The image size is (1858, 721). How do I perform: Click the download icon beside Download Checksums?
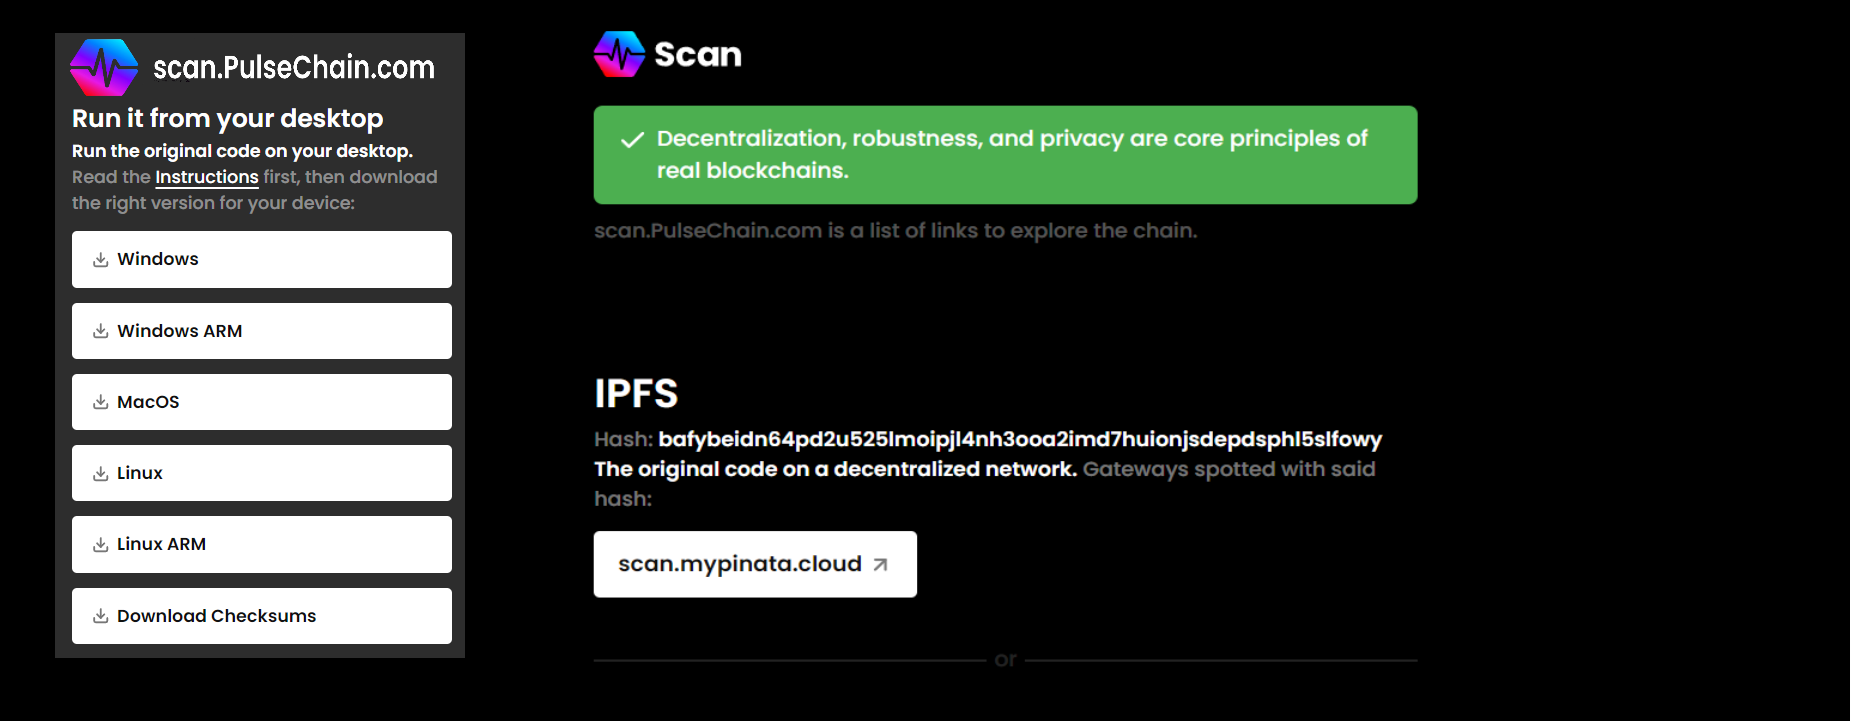pyautogui.click(x=101, y=616)
